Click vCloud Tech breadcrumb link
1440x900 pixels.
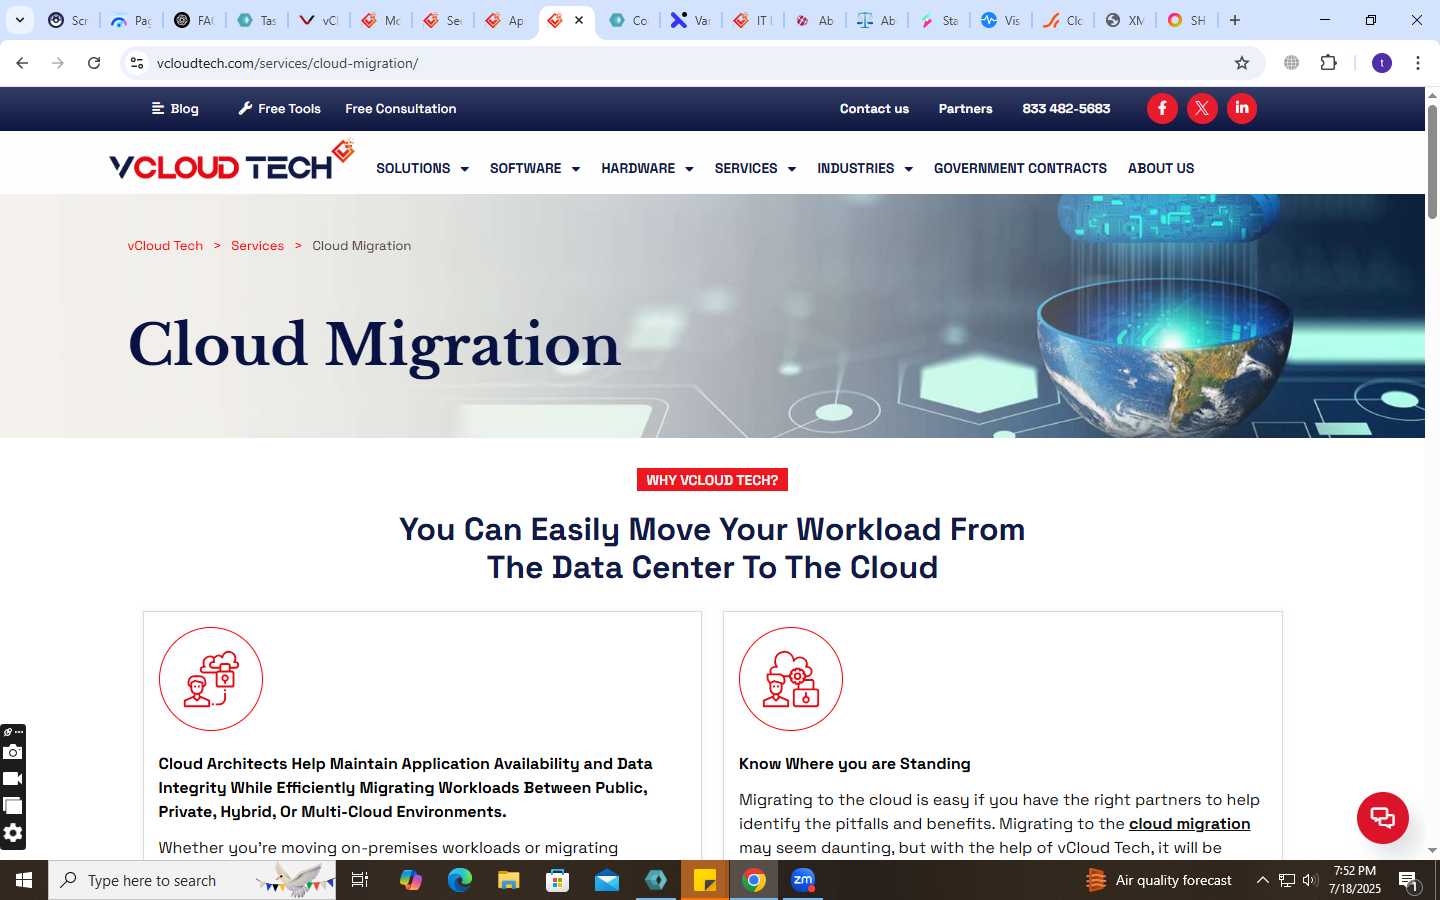point(165,245)
